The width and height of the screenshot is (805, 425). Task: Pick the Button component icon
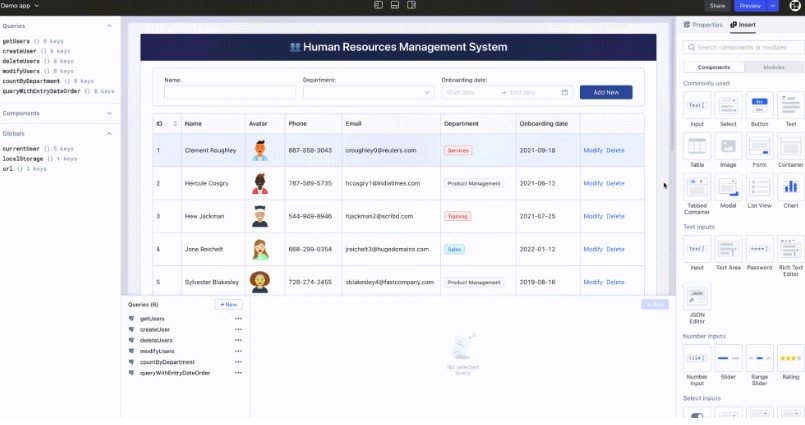(x=759, y=106)
